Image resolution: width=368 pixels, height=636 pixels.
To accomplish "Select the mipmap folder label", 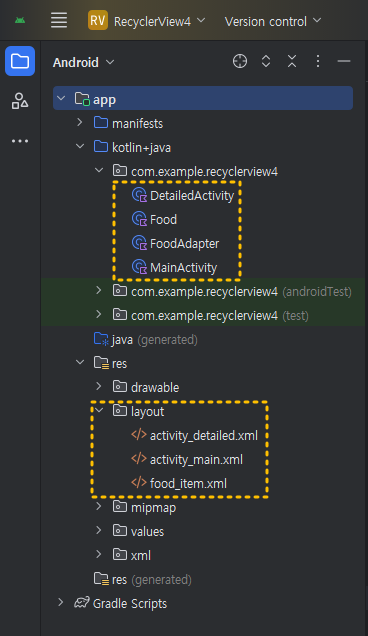I will (x=153, y=508).
